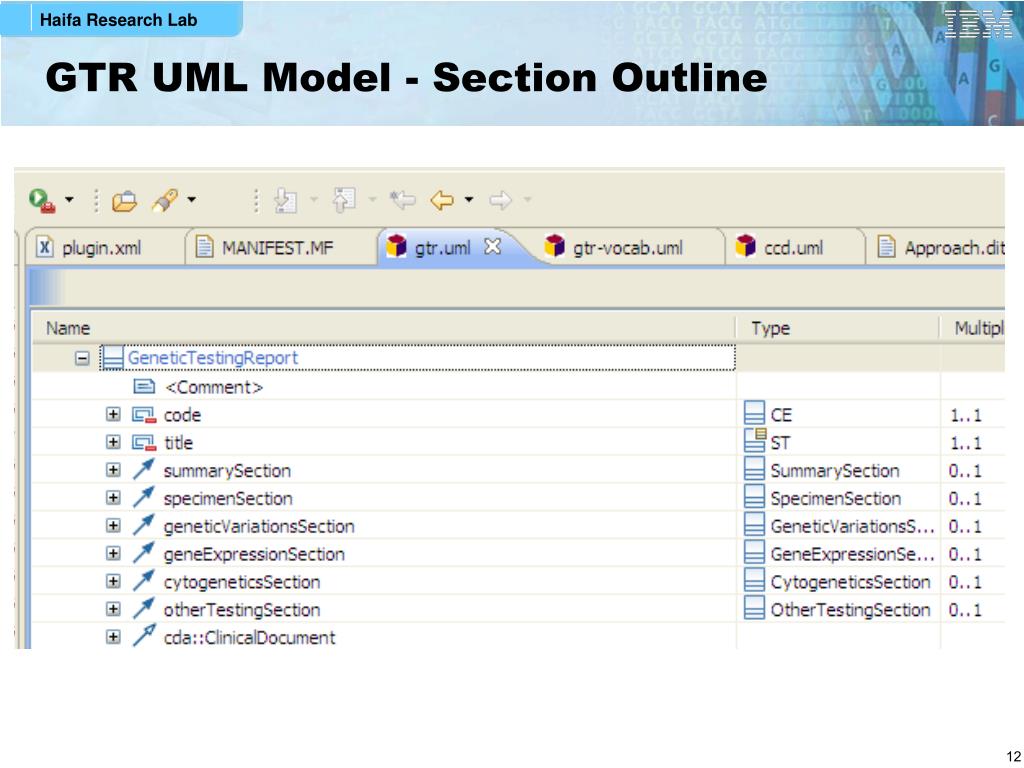Image resolution: width=1024 pixels, height=768 pixels.
Task: Switch to the plugin.xml tab
Action: click(104, 248)
